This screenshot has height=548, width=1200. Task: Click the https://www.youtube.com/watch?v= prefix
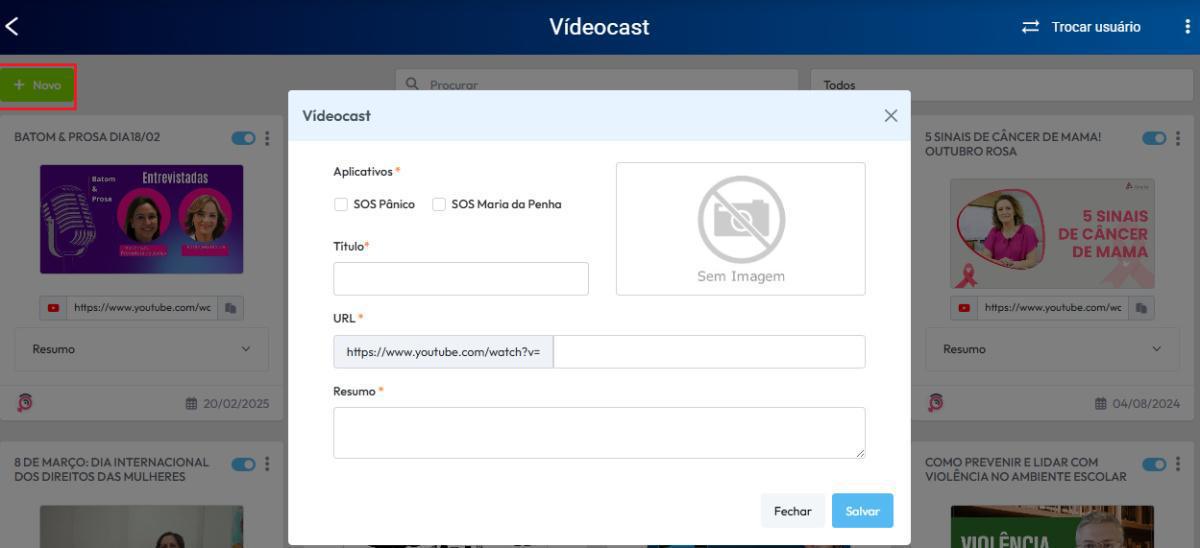pyautogui.click(x=443, y=352)
